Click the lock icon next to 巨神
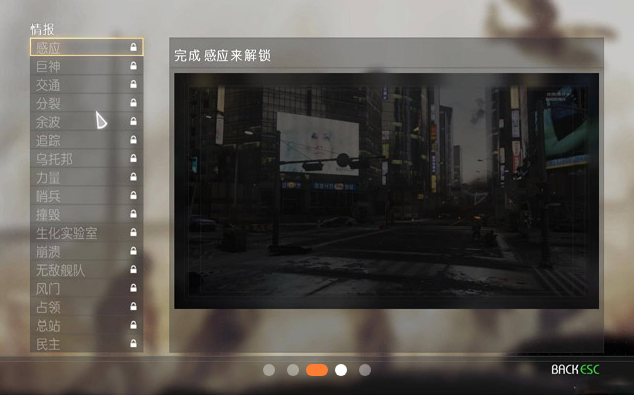 [x=133, y=65]
